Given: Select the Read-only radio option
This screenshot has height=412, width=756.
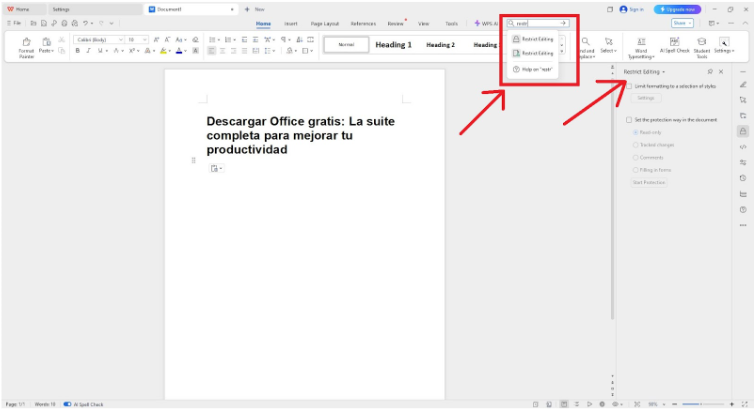Looking at the screenshot, I should coord(635,133).
